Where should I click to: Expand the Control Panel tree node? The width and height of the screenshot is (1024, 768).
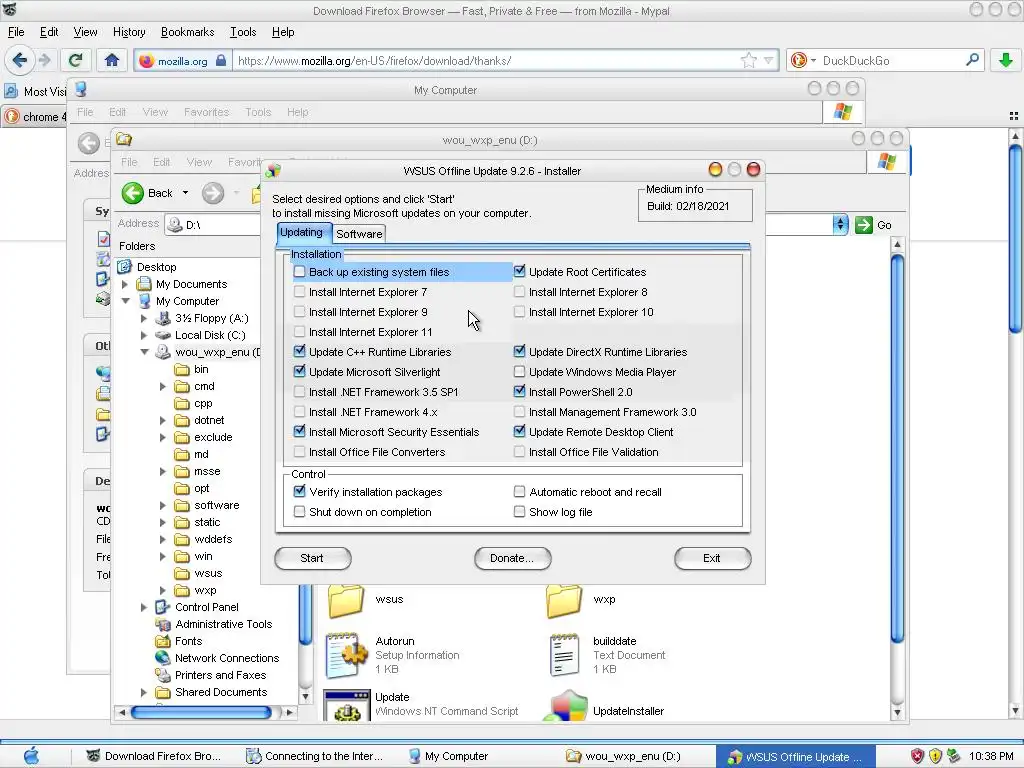[x=144, y=607]
